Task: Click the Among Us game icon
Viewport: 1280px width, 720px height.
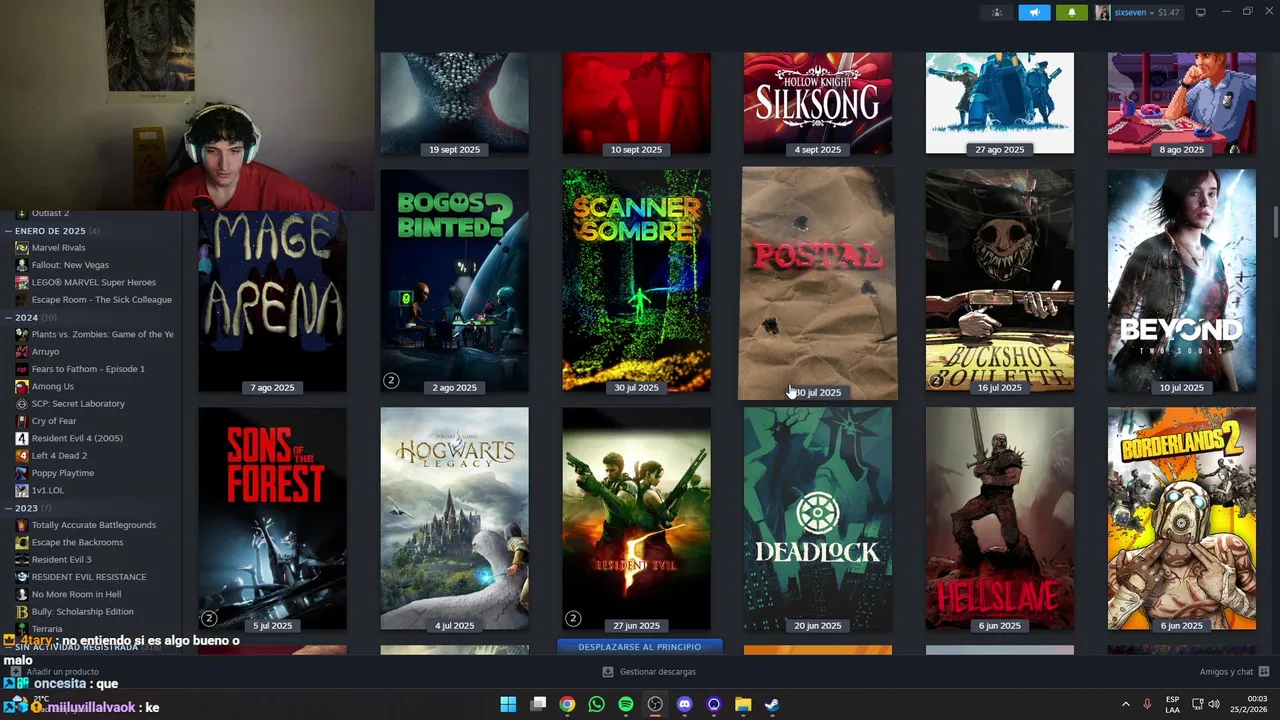Action: (22, 386)
